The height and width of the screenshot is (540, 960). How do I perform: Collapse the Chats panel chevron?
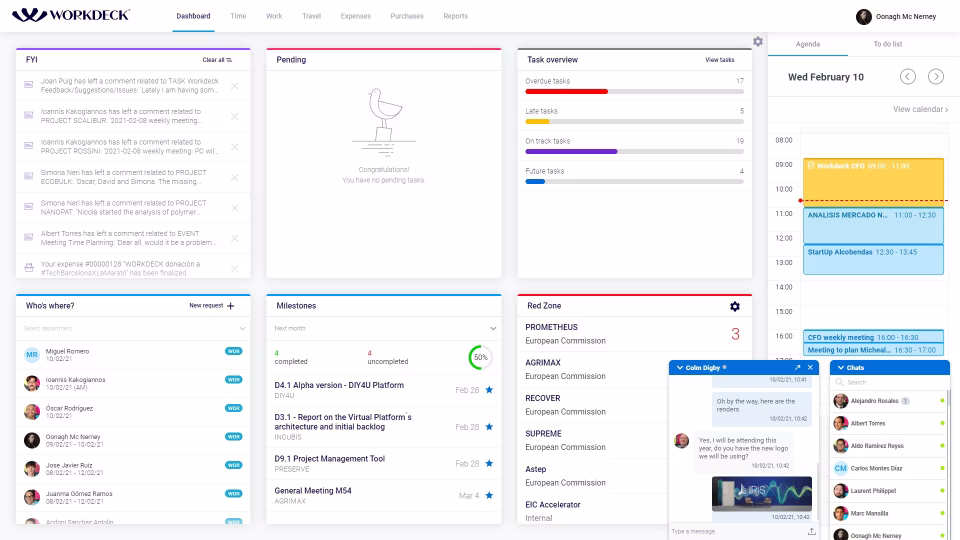pyautogui.click(x=840, y=368)
